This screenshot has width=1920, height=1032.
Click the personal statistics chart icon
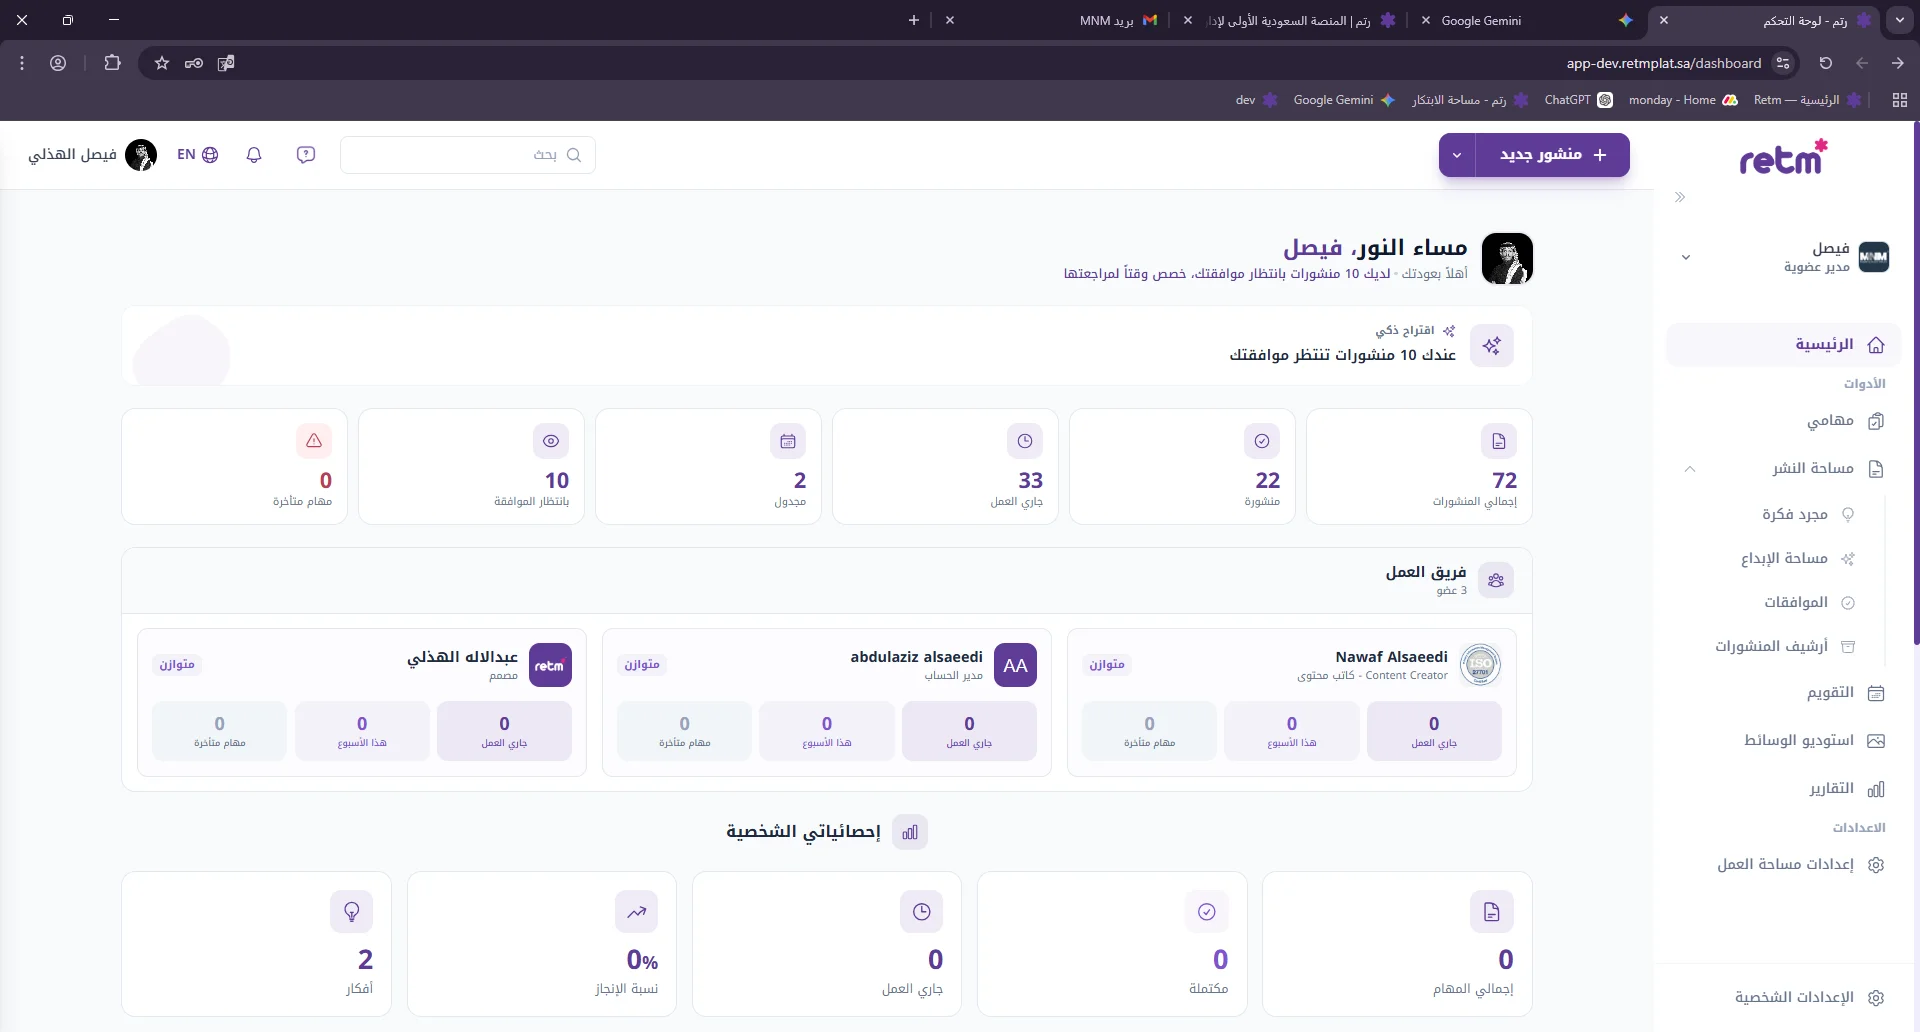coord(910,832)
